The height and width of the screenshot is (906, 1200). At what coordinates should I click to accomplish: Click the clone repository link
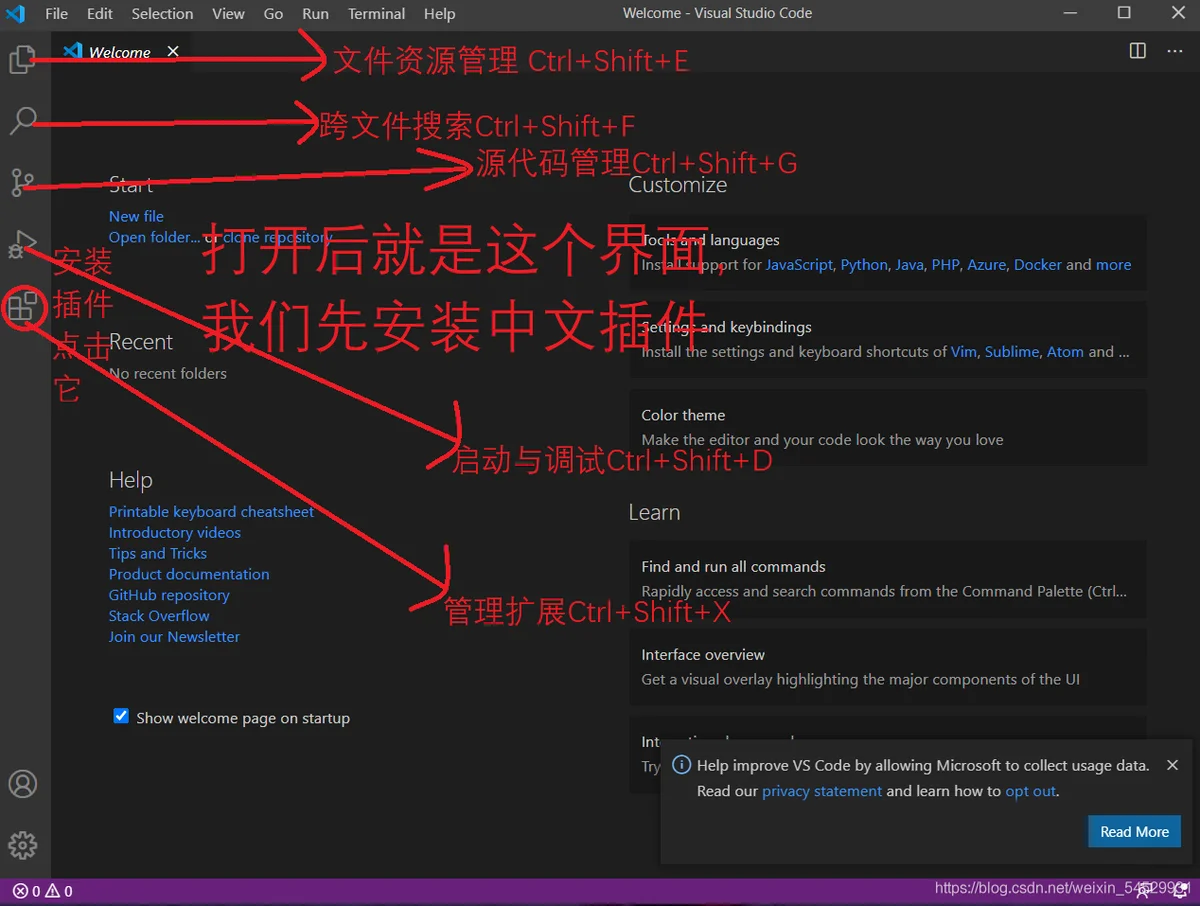[278, 237]
